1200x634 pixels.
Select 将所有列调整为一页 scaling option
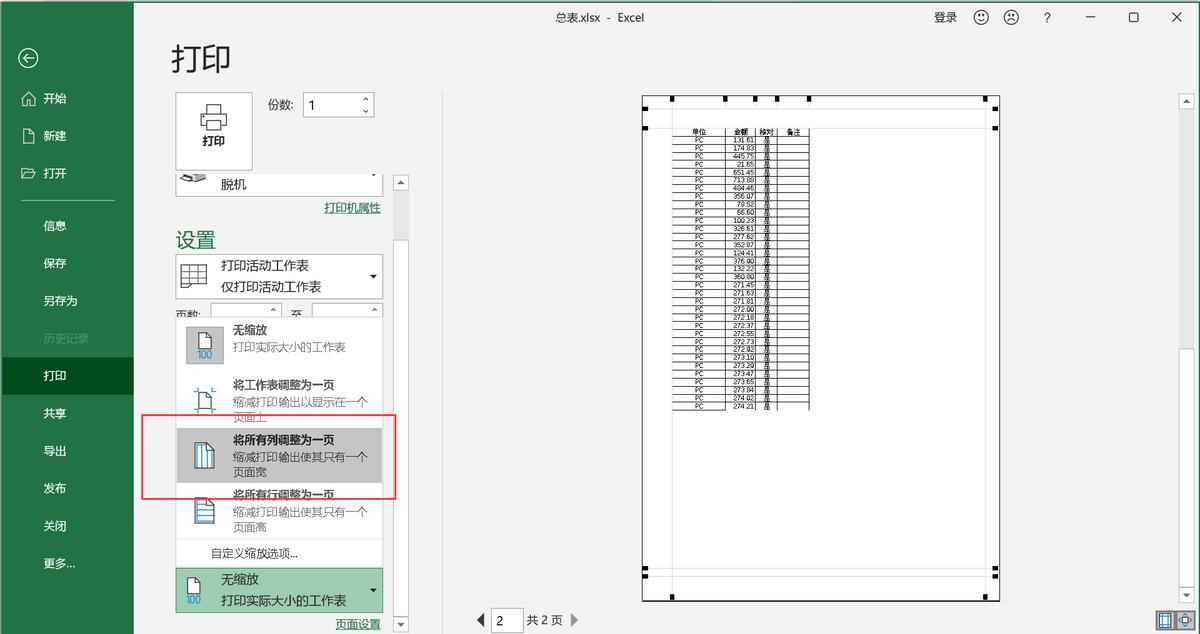[x=279, y=456]
